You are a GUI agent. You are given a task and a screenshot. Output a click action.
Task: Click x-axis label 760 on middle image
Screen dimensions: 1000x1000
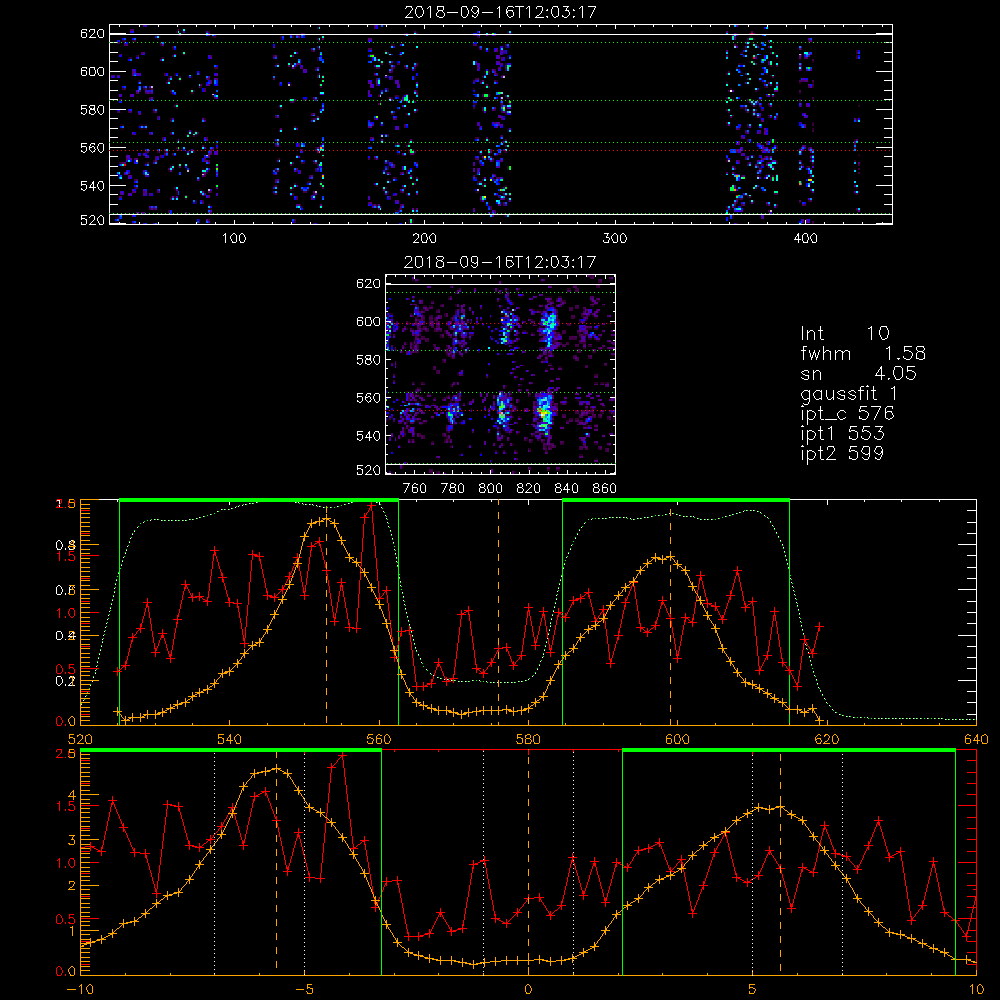415,489
